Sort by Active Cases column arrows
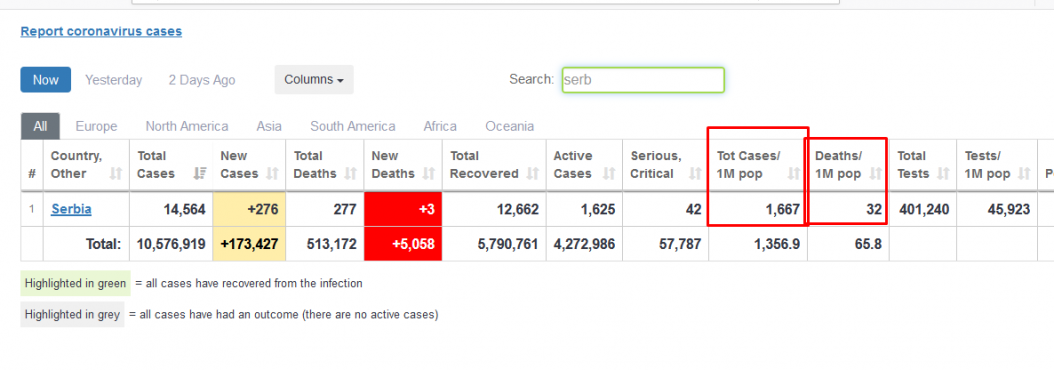 tap(610, 174)
